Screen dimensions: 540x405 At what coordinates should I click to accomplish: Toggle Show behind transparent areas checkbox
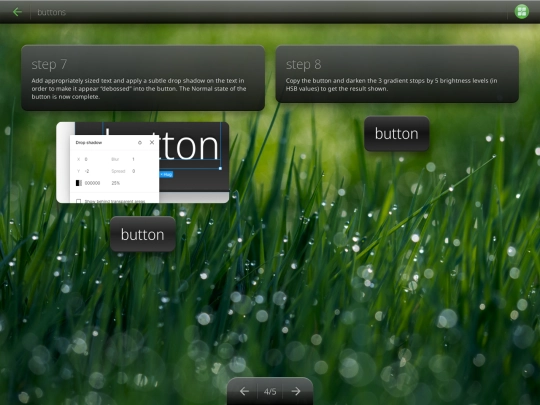click(x=79, y=201)
